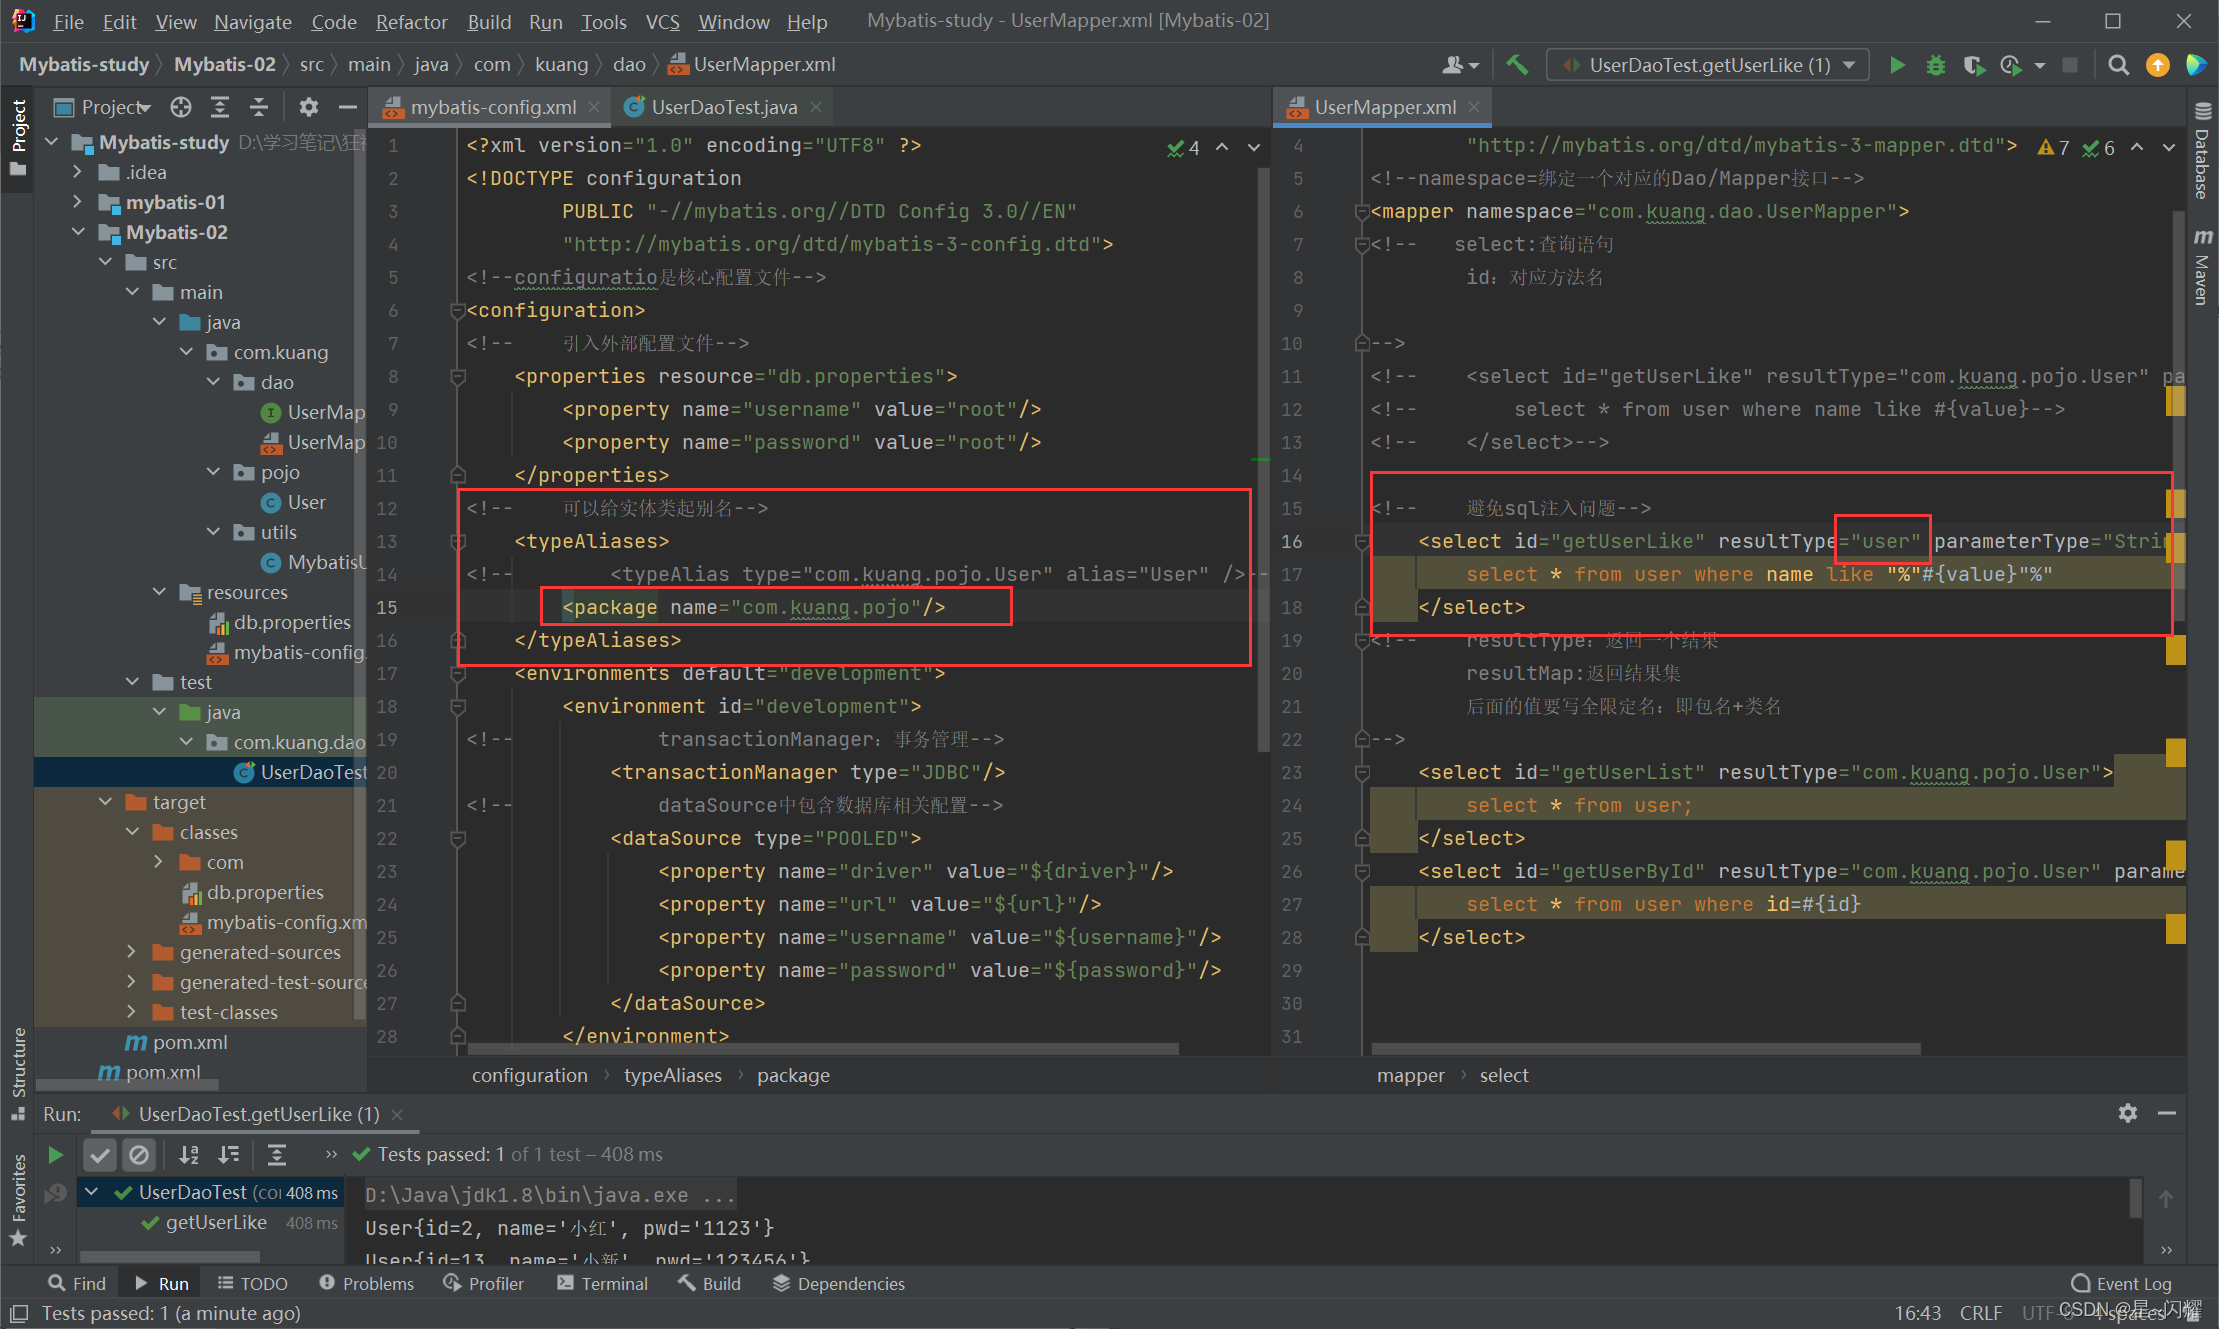Viewport: 2219px width, 1329px height.
Task: Collapse the target folder
Action: (105, 802)
